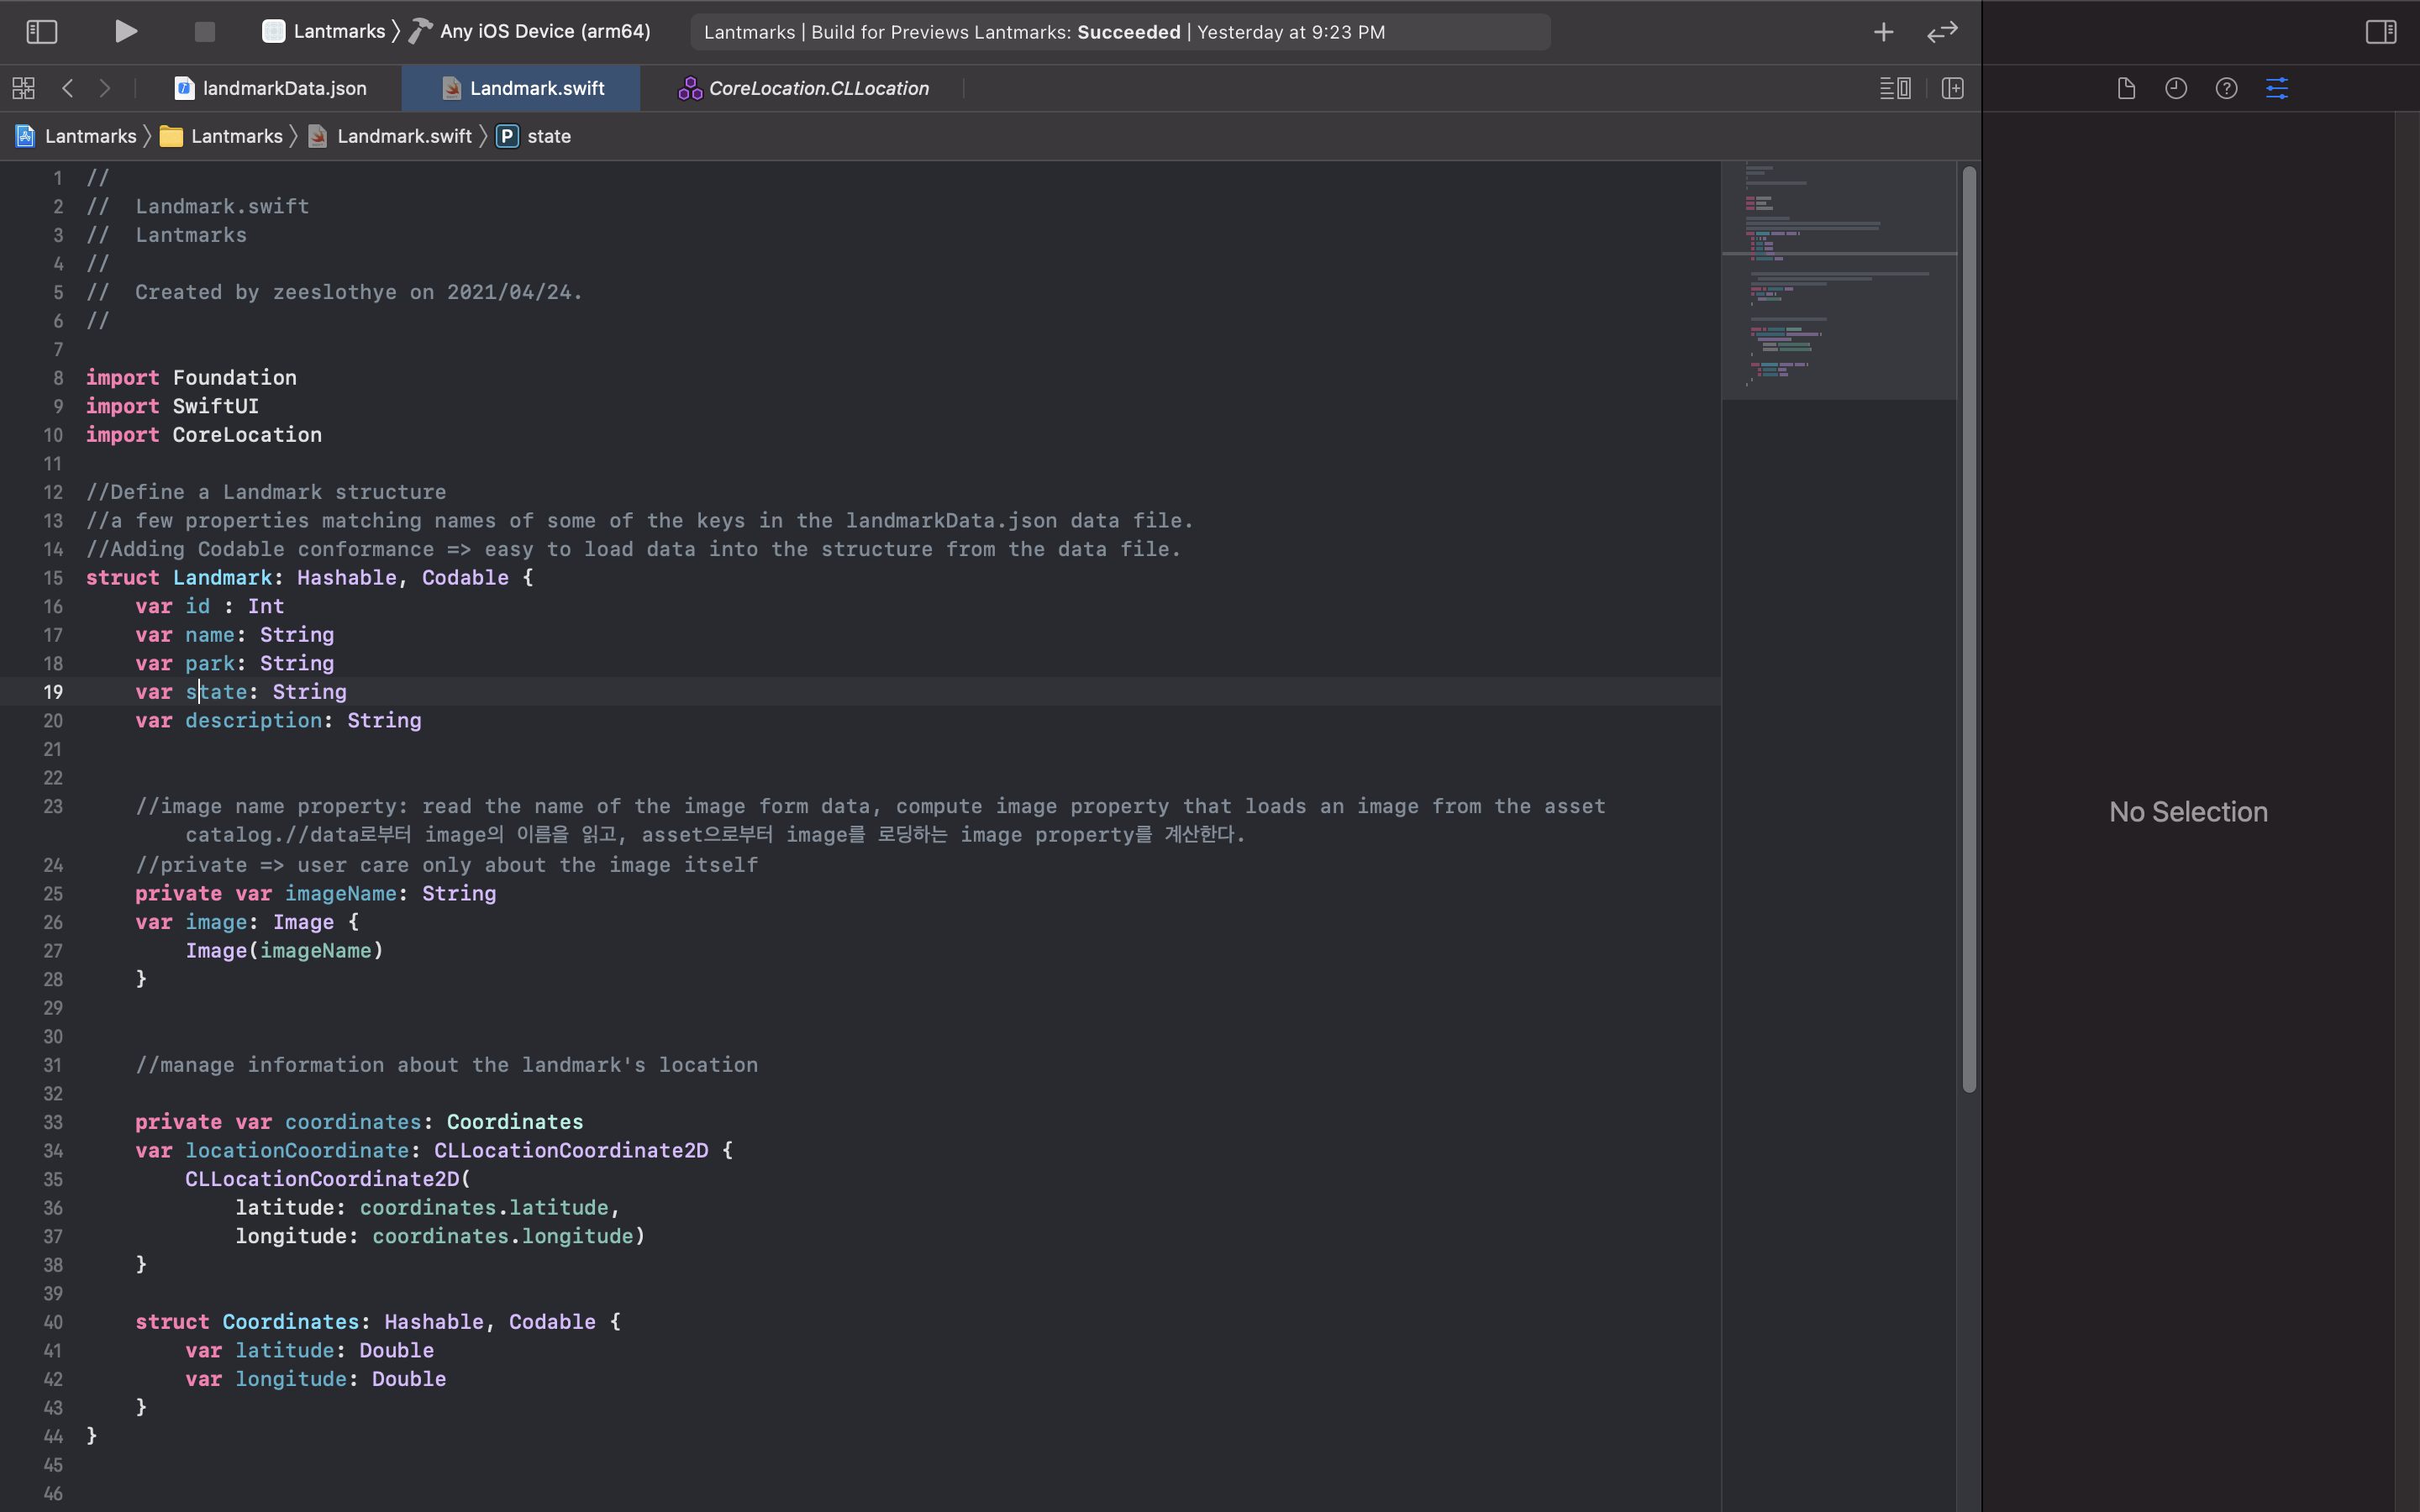Image resolution: width=2420 pixels, height=1512 pixels.
Task: Open the related items grid menu
Action: tap(23, 88)
